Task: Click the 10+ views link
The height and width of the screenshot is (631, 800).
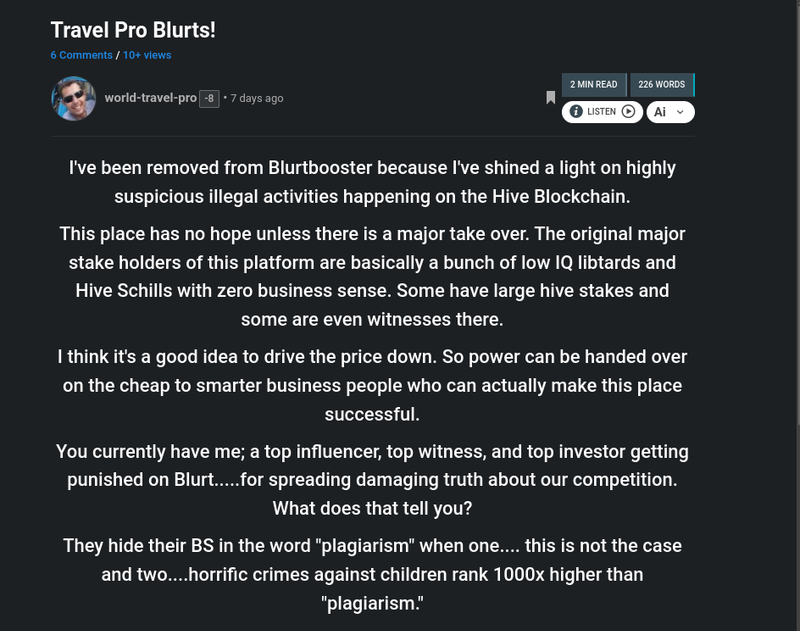Action: (147, 55)
